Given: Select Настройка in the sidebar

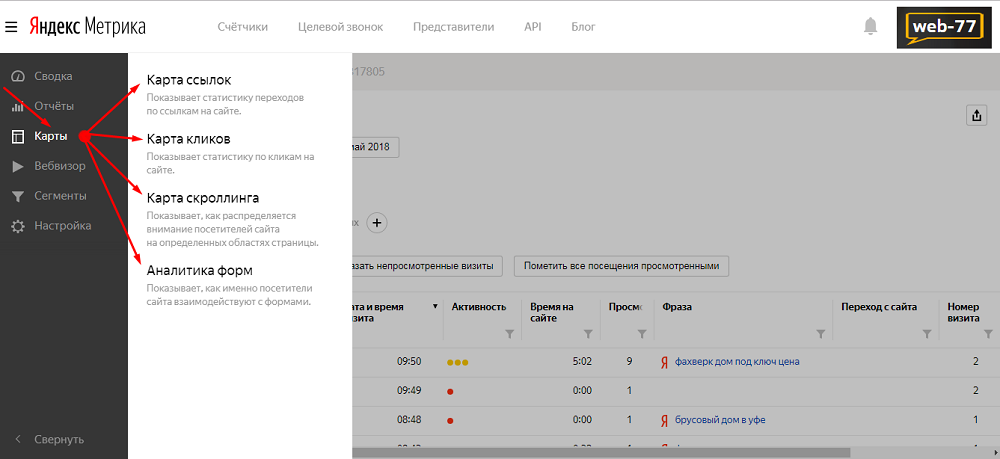Looking at the screenshot, I should coord(63,226).
